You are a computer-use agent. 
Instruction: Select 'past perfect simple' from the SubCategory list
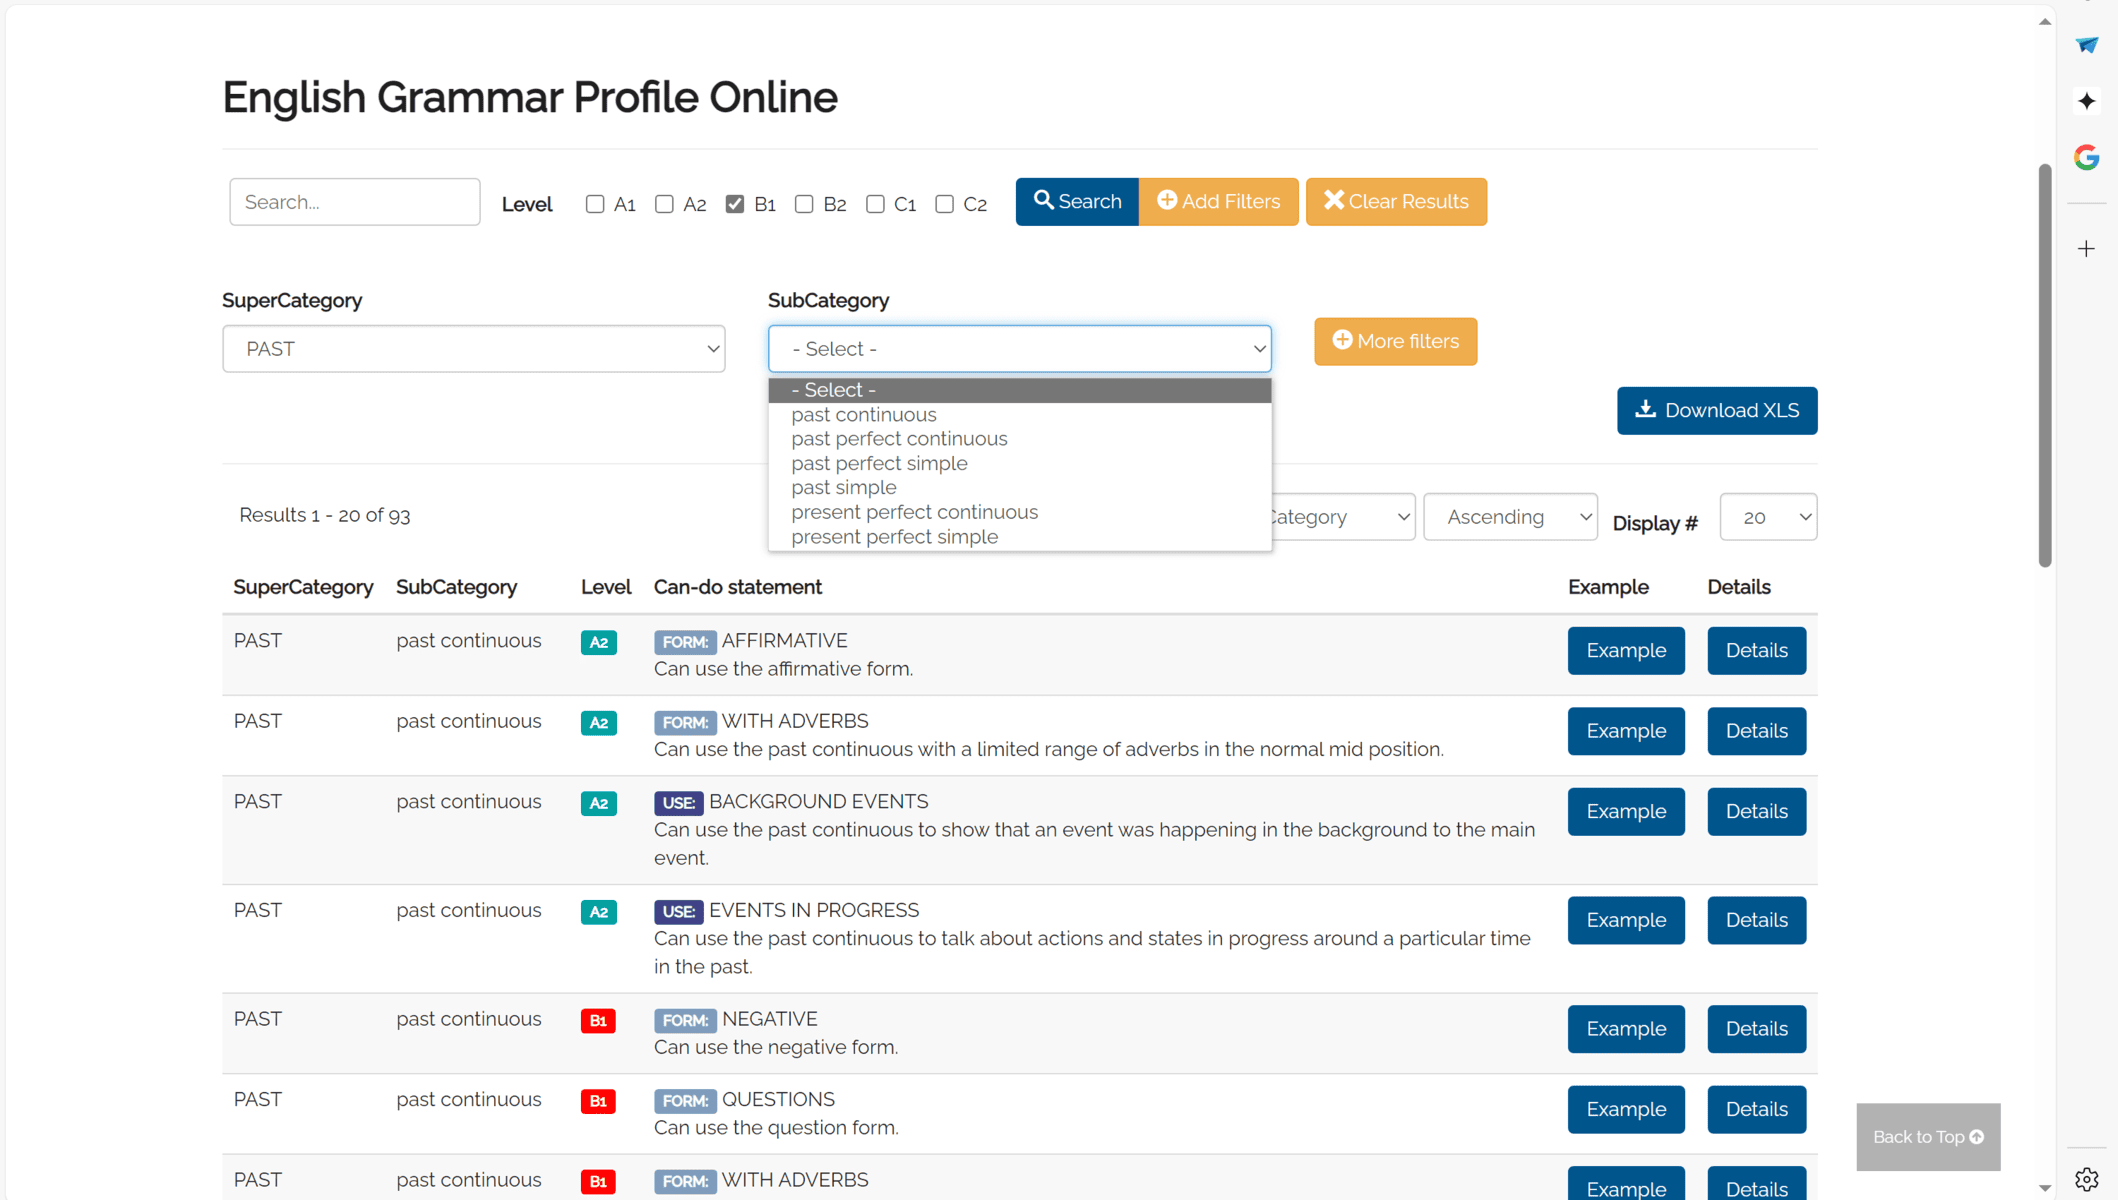point(879,463)
